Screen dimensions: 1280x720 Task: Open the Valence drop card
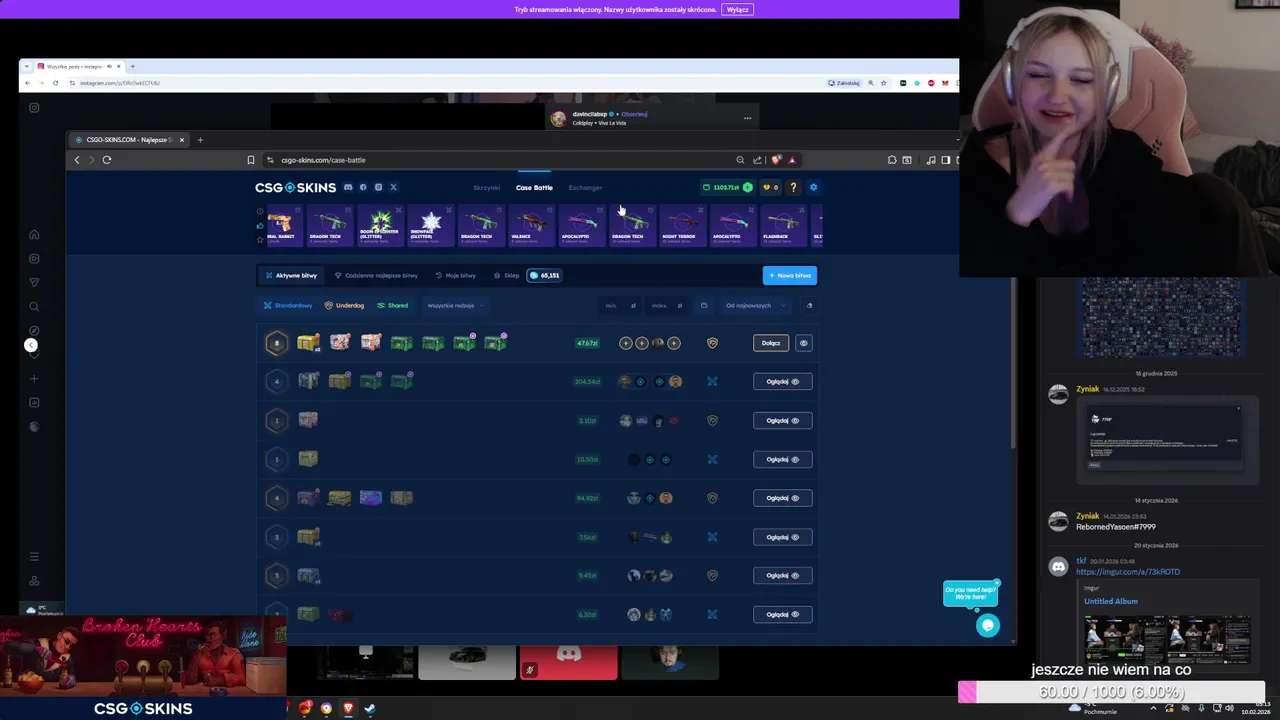tap(530, 225)
